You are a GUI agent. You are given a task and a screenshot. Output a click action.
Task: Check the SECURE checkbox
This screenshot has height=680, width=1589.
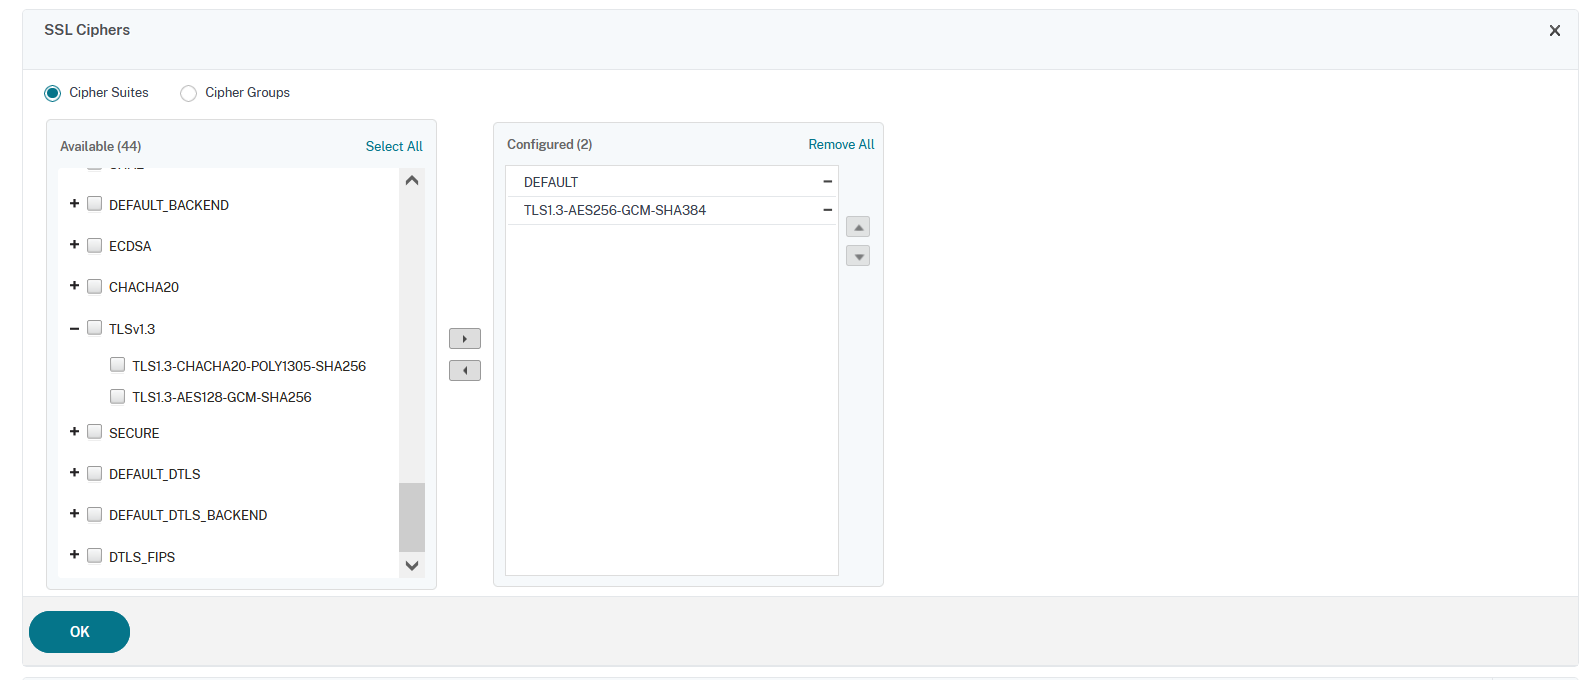(x=95, y=432)
